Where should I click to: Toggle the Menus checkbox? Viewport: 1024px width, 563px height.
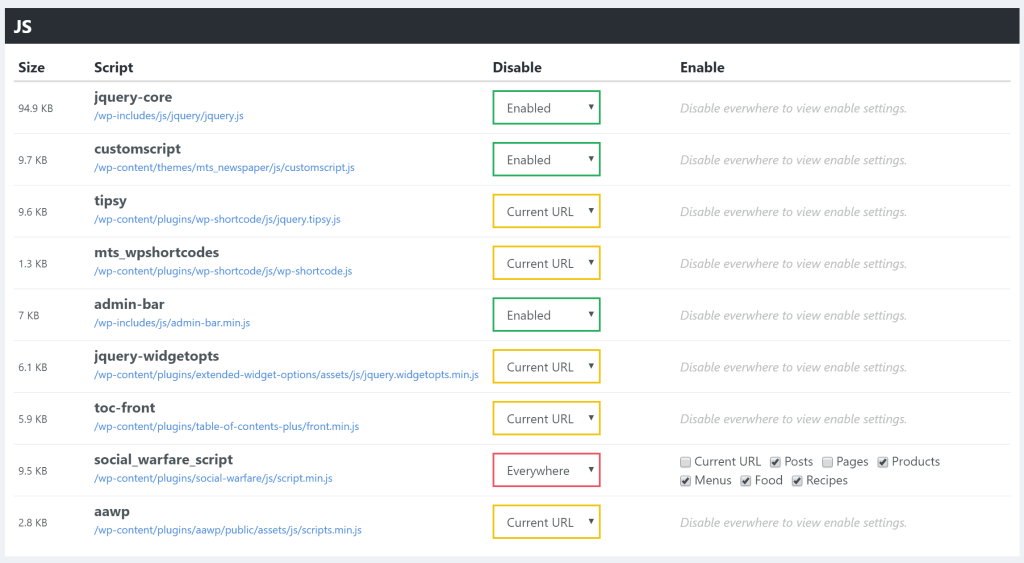685,481
